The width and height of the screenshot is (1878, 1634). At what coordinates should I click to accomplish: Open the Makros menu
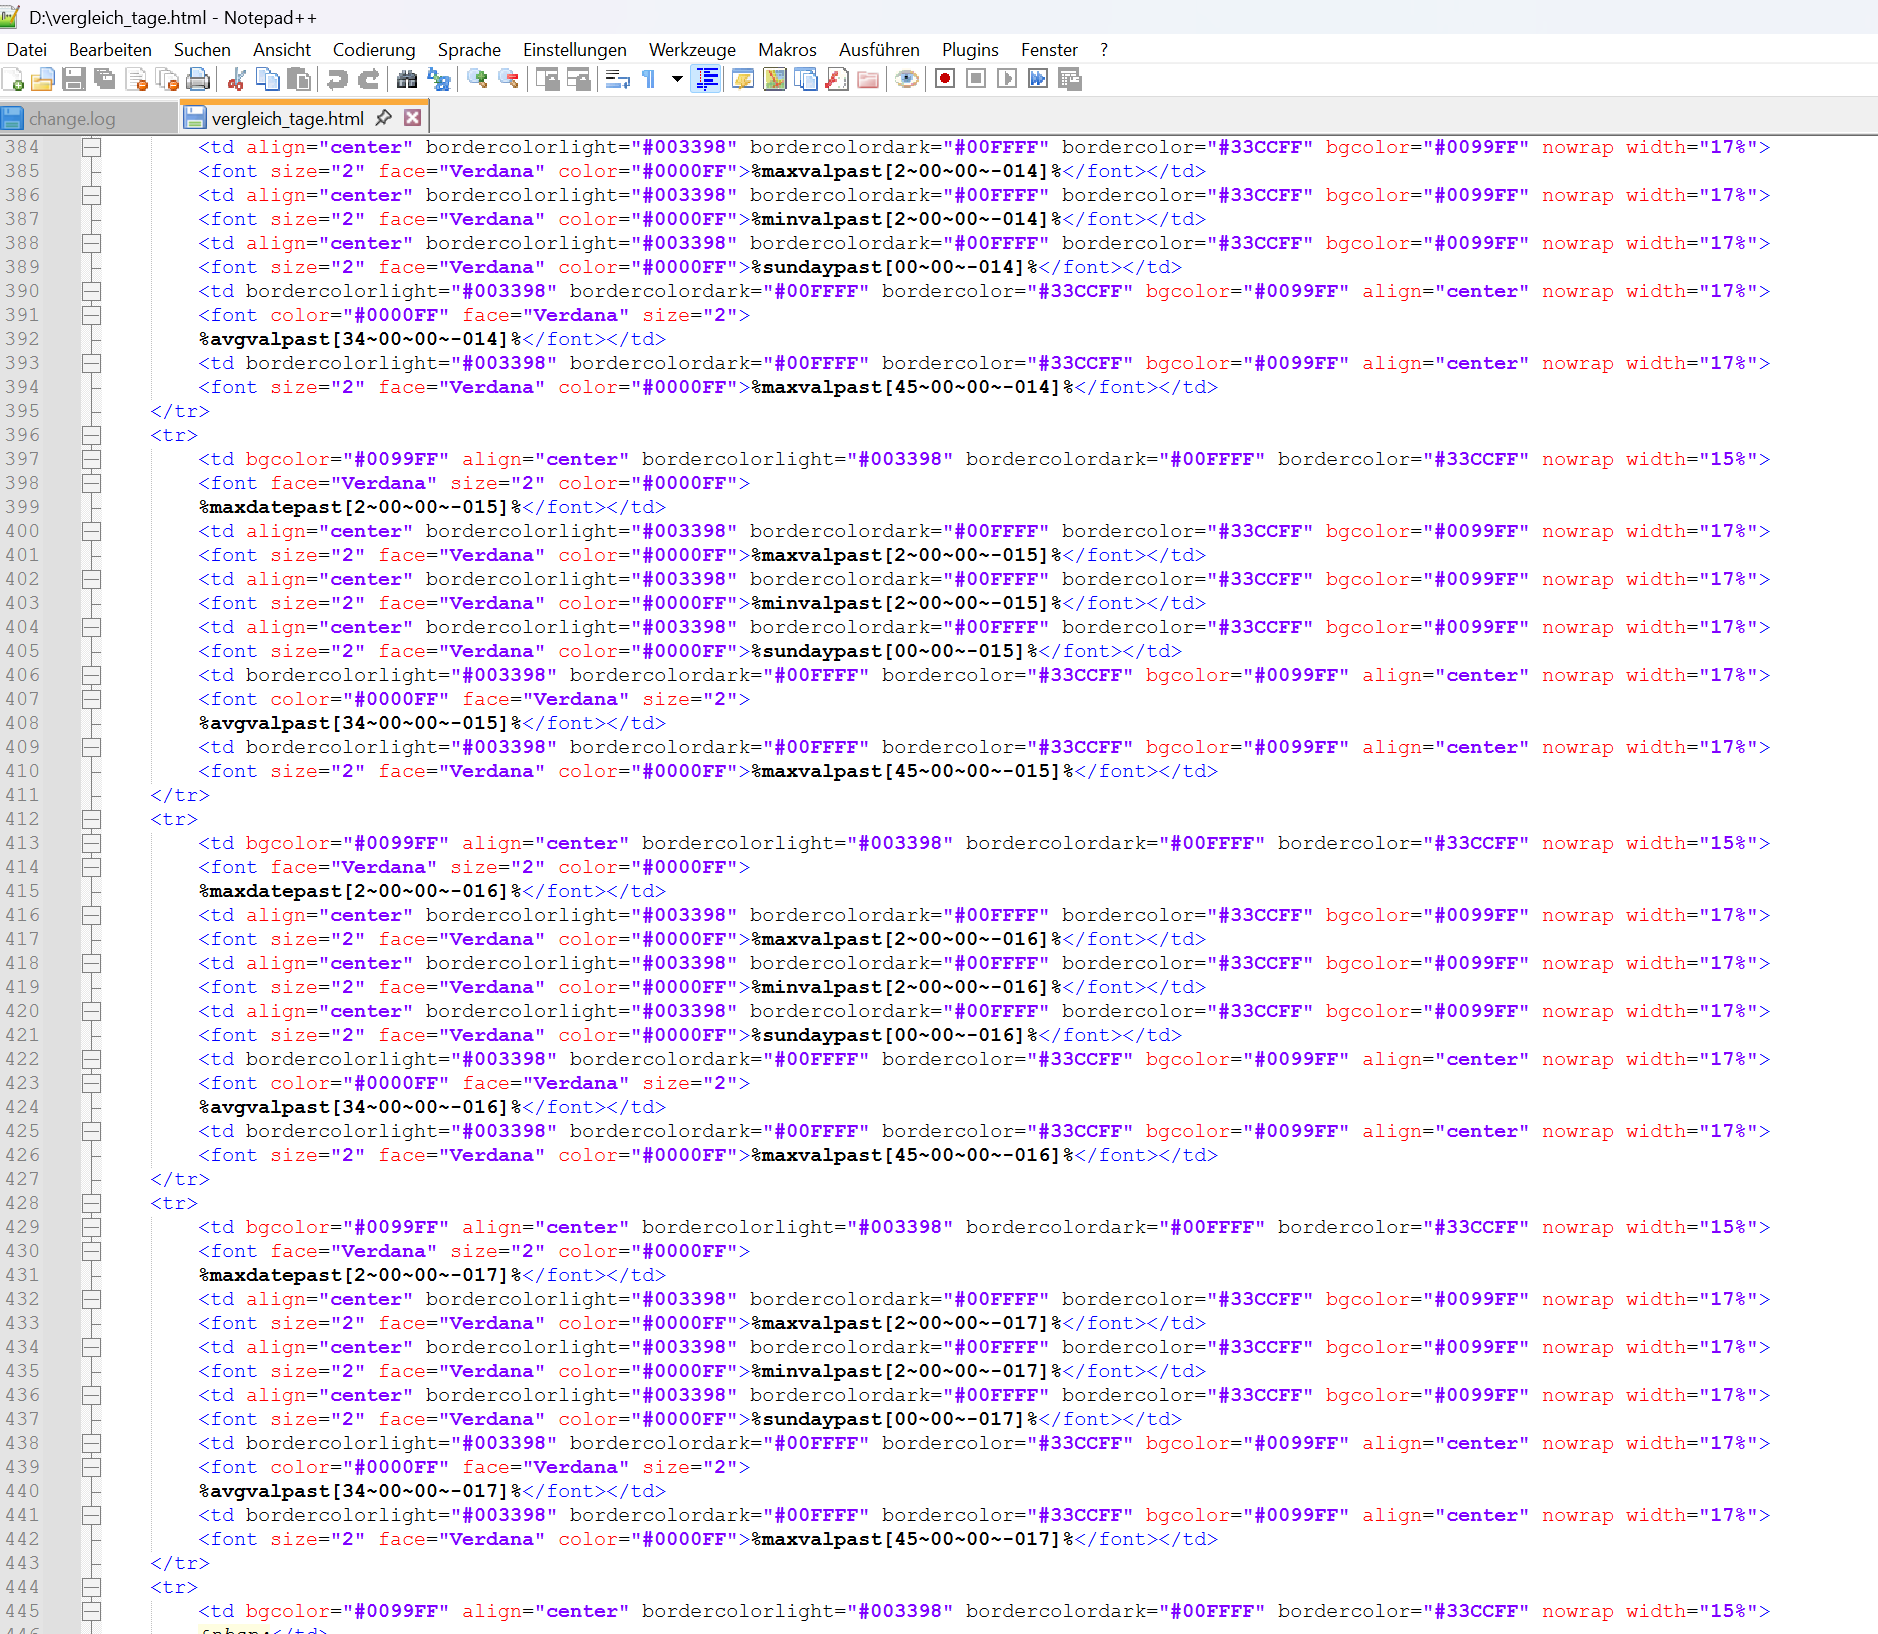(x=787, y=49)
